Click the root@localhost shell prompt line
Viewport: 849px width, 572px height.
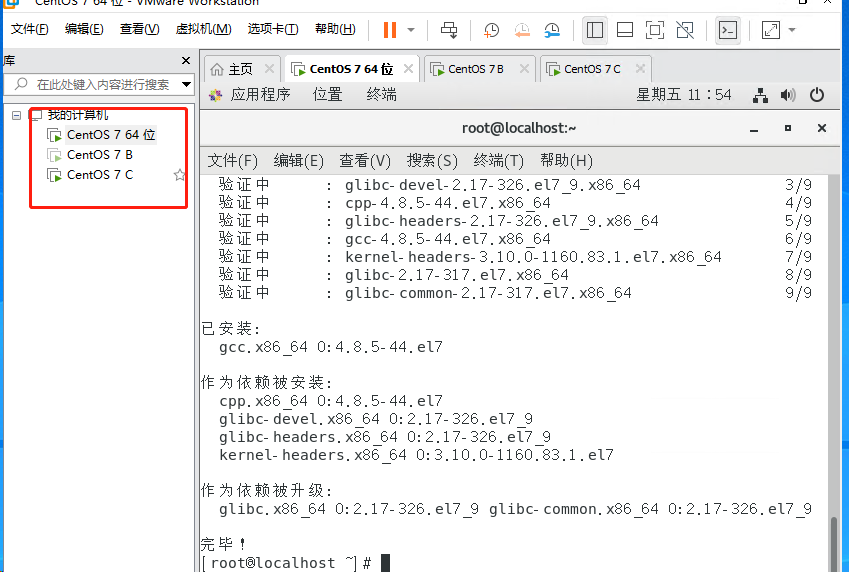pos(287,563)
